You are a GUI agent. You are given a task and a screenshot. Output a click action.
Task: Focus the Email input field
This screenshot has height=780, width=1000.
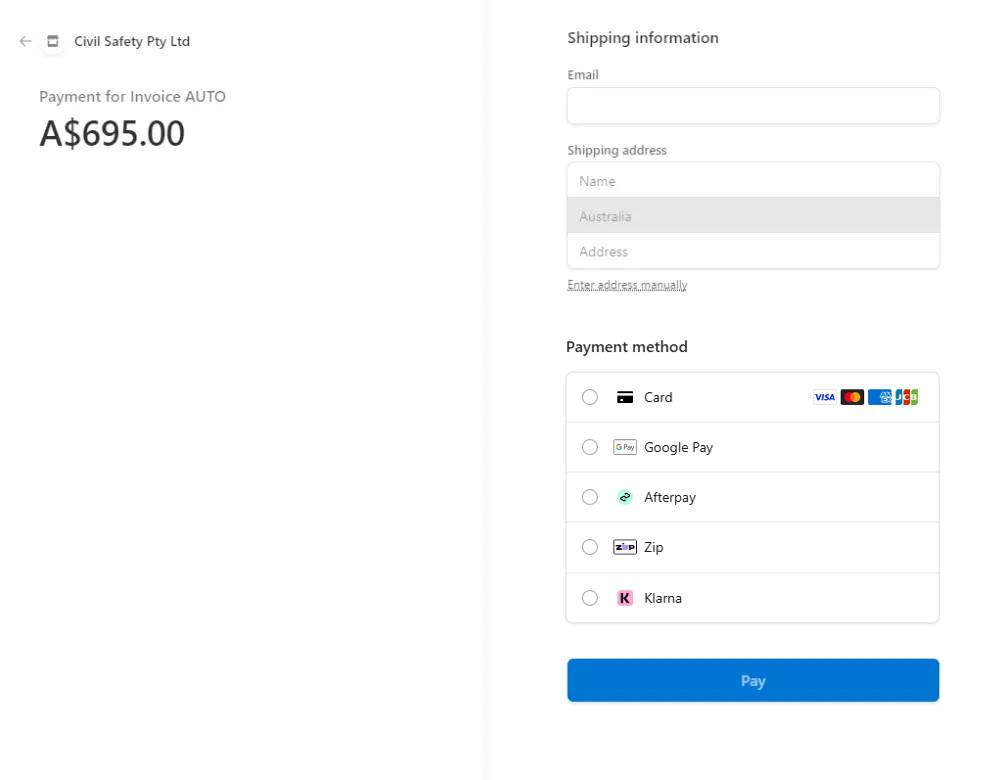753,106
